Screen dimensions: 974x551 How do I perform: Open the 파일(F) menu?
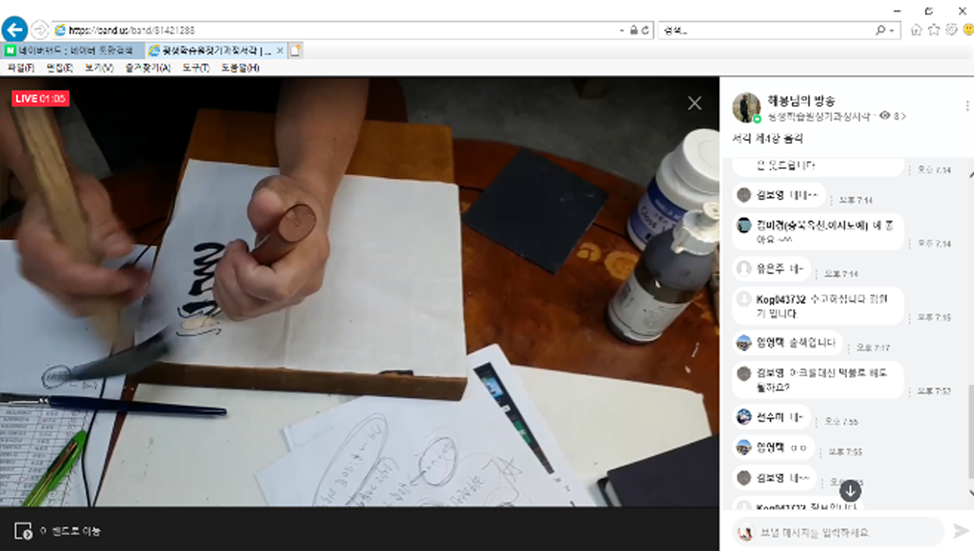(20, 68)
